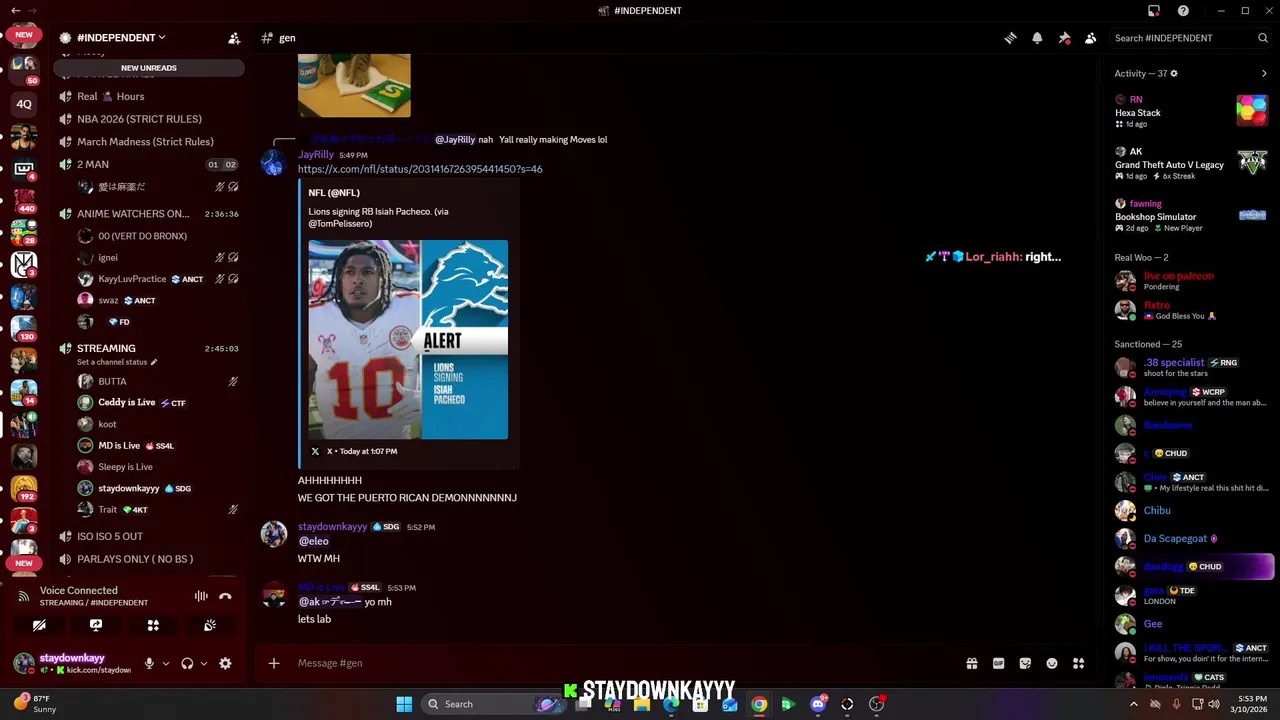Open Windows Start menu
The width and height of the screenshot is (1280, 720).
coord(404,704)
